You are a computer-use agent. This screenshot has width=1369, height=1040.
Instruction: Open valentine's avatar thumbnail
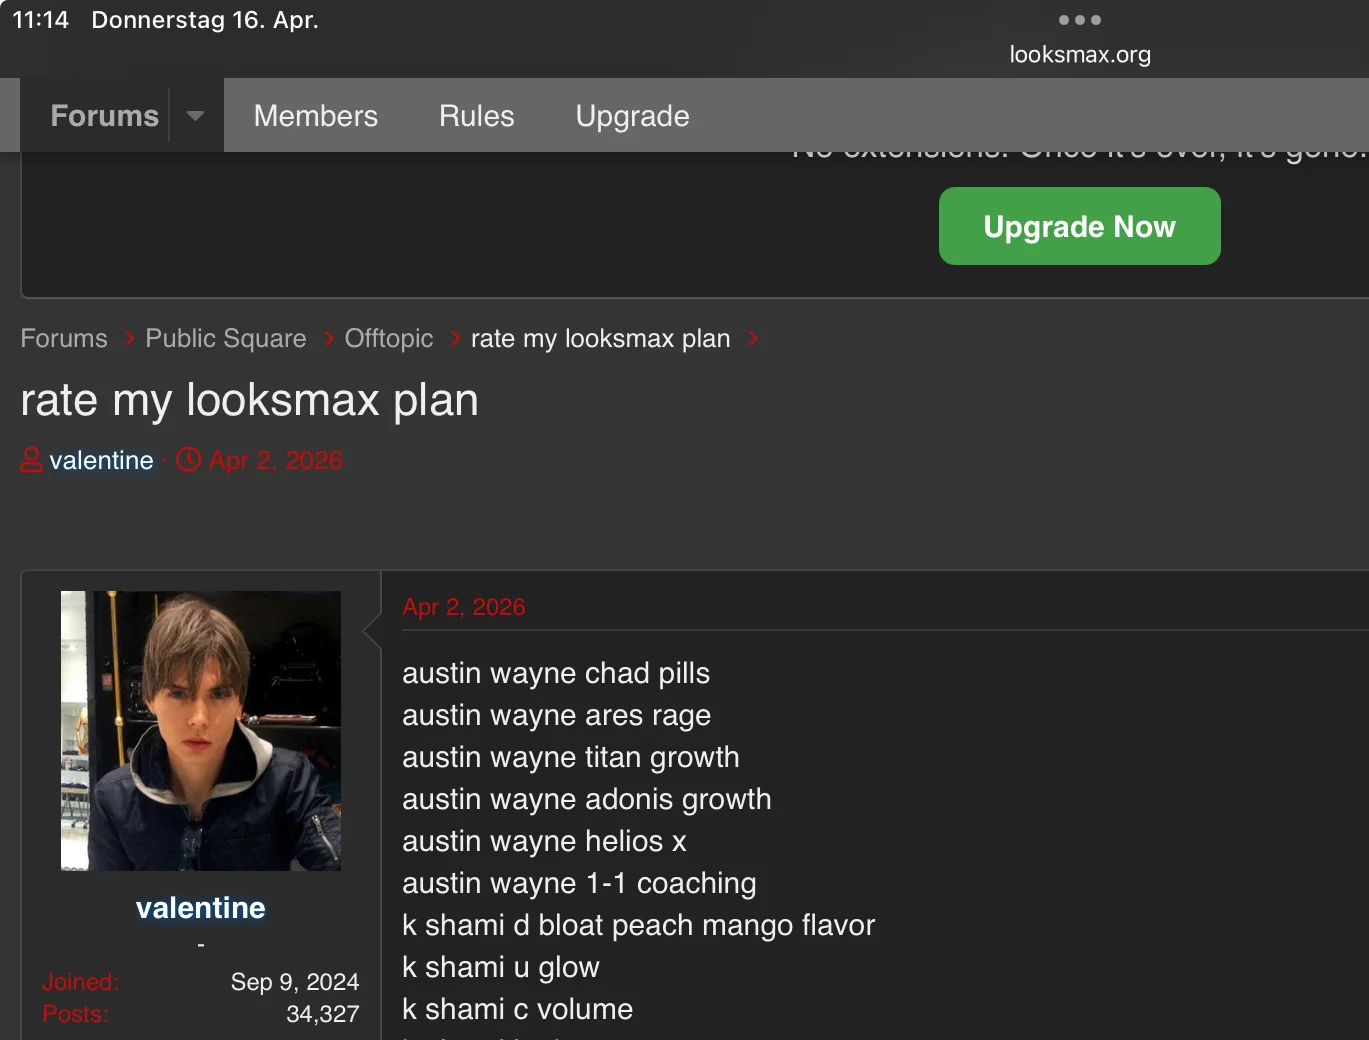(x=200, y=730)
